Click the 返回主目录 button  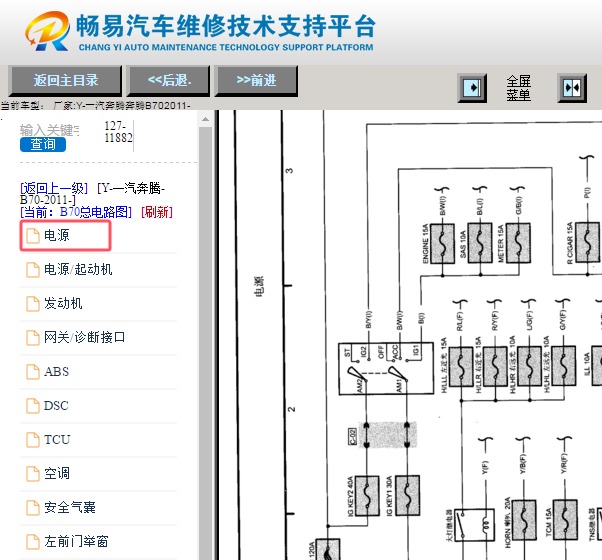click(65, 81)
